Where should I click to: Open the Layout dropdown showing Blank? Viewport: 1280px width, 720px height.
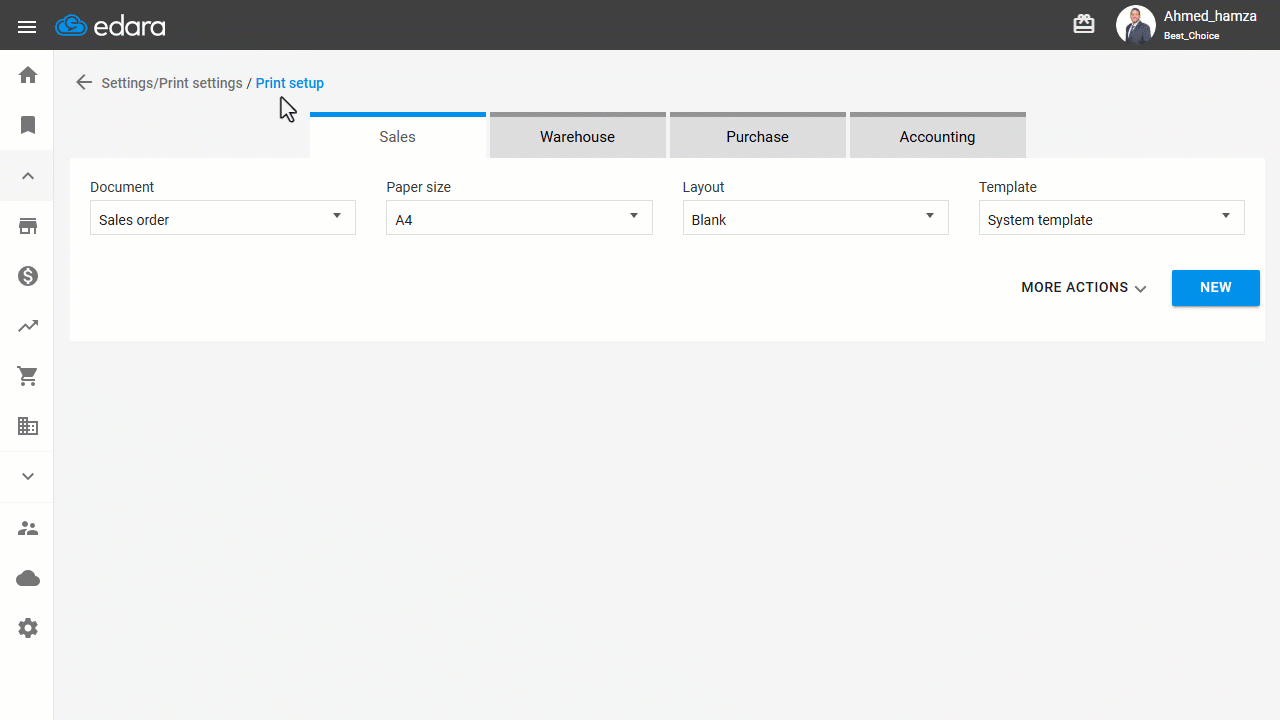click(x=816, y=218)
